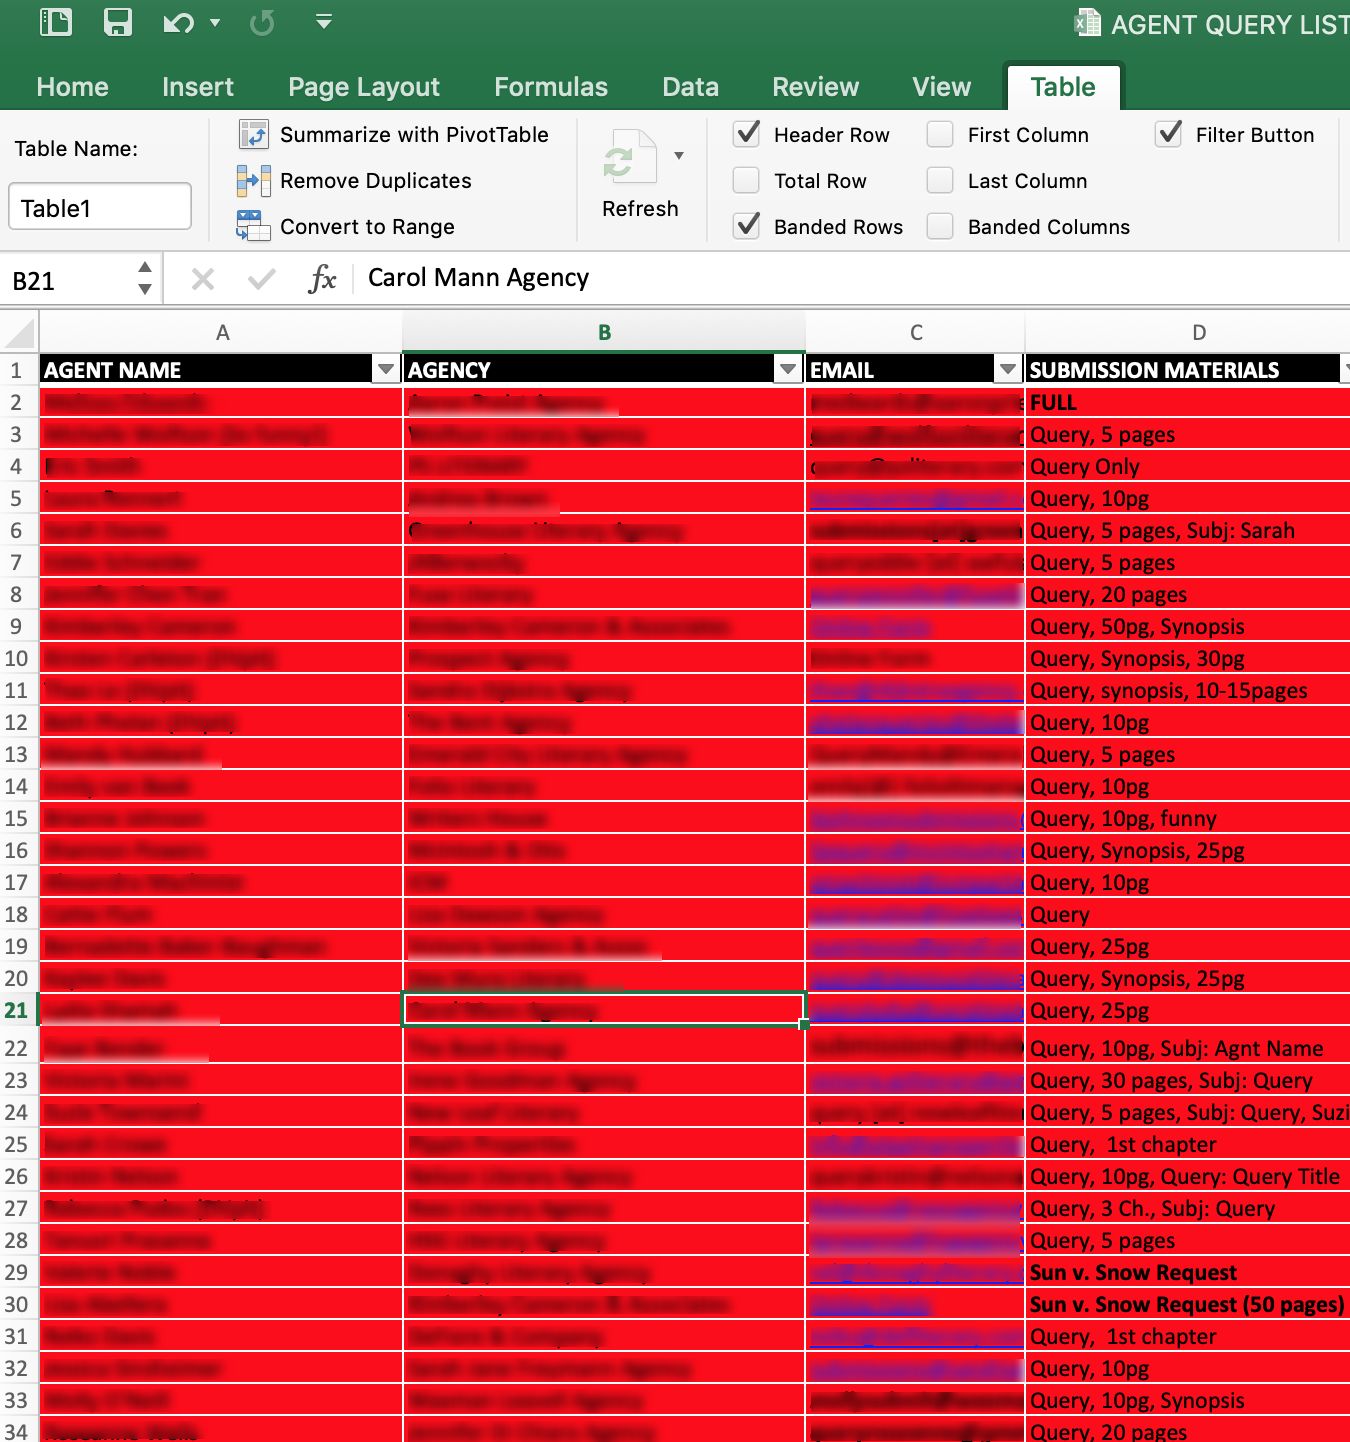Screen dimensions: 1350x1442
Task: Confirm the formula entry with the checkmark icon
Action: point(262,279)
